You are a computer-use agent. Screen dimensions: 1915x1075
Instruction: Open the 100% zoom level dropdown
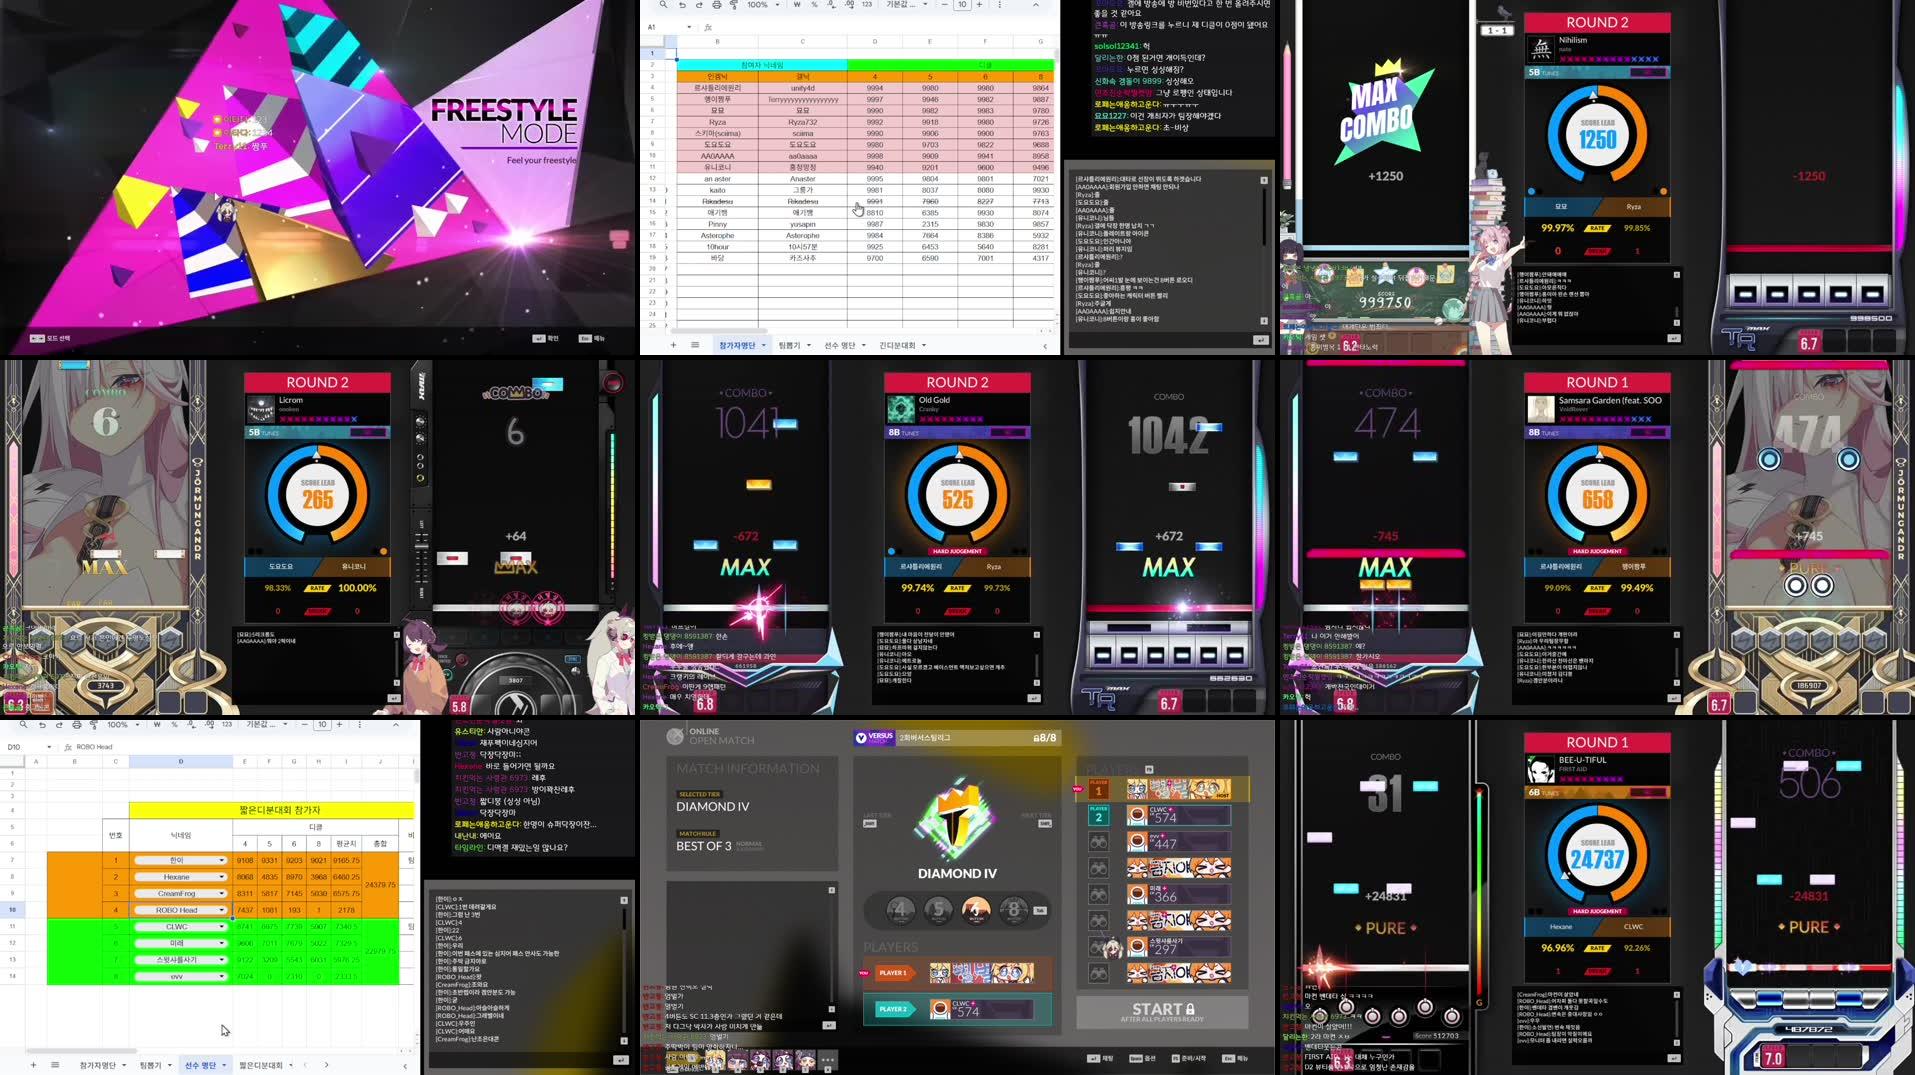coord(759,5)
